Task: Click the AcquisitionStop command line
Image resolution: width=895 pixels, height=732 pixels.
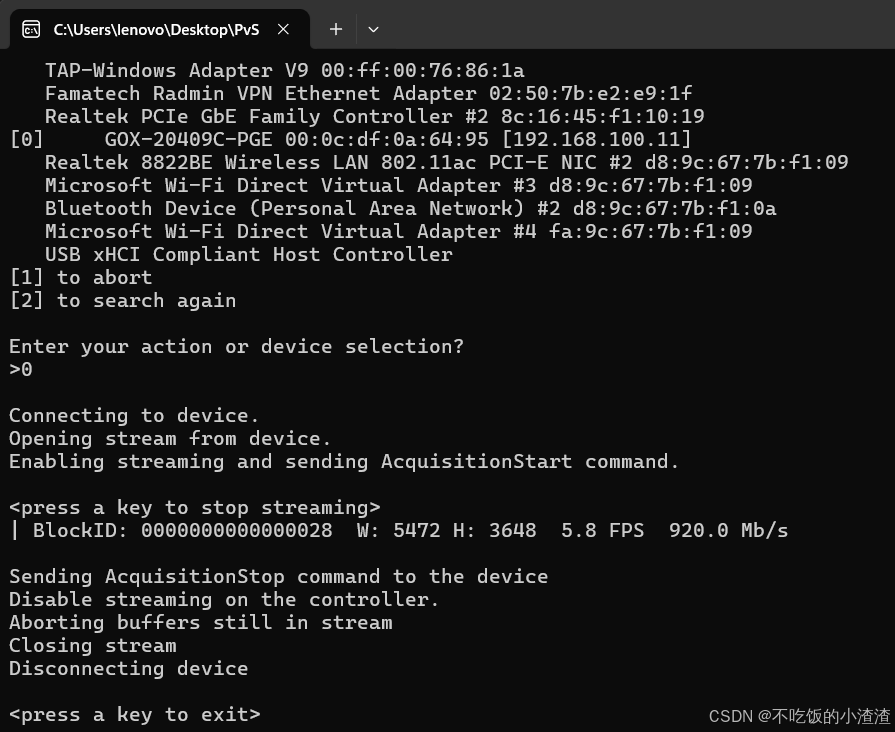Action: click(278, 576)
